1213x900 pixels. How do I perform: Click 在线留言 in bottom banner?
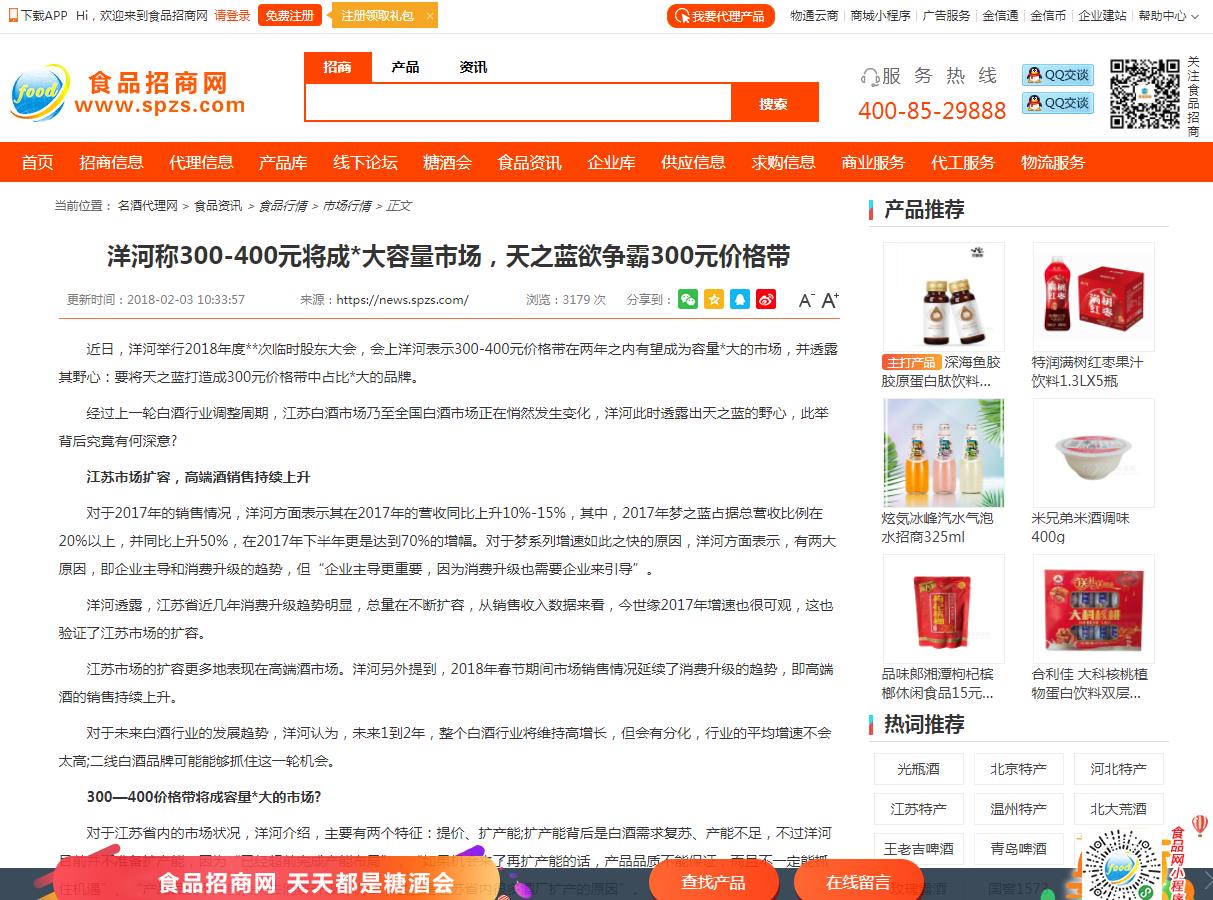point(858,882)
